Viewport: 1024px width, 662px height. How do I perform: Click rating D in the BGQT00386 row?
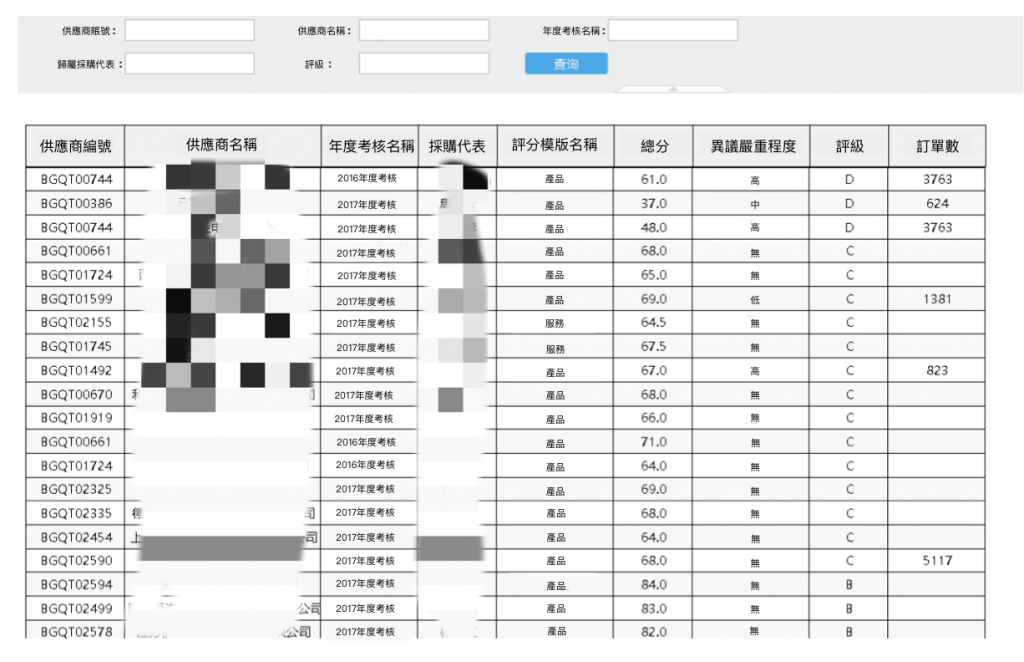tap(849, 204)
